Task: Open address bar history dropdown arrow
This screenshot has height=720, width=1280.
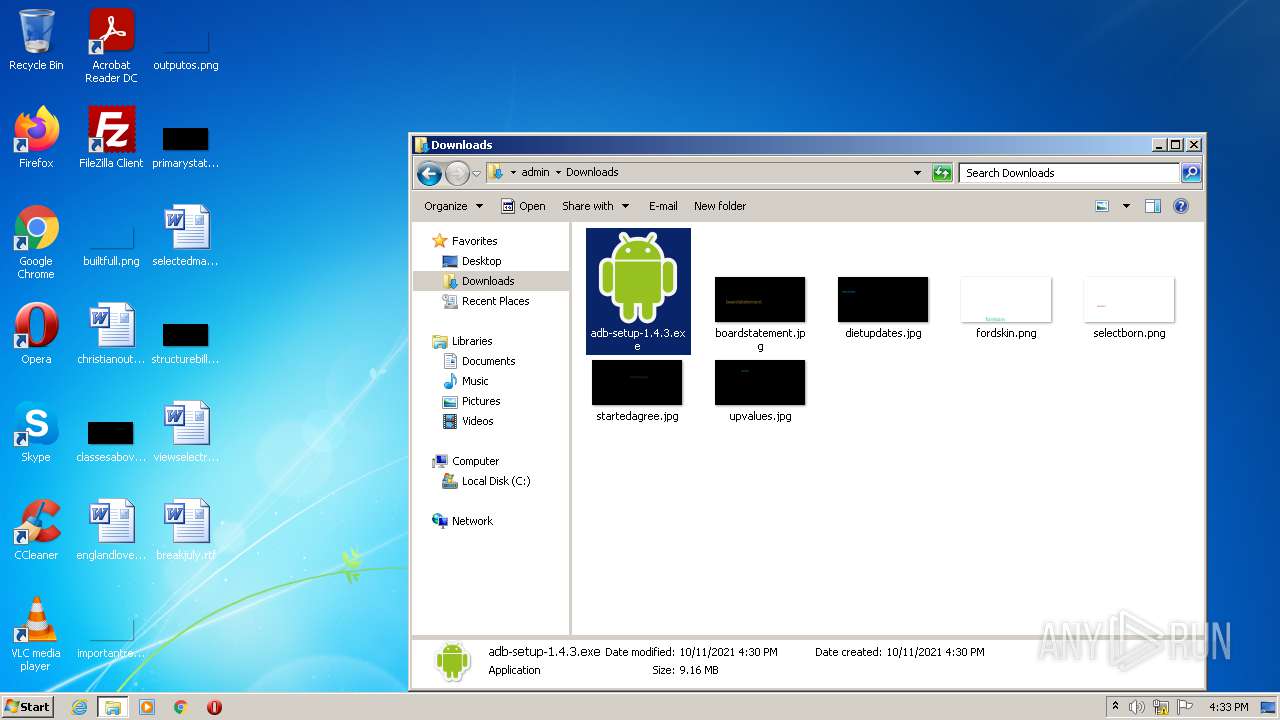Action: point(918,173)
